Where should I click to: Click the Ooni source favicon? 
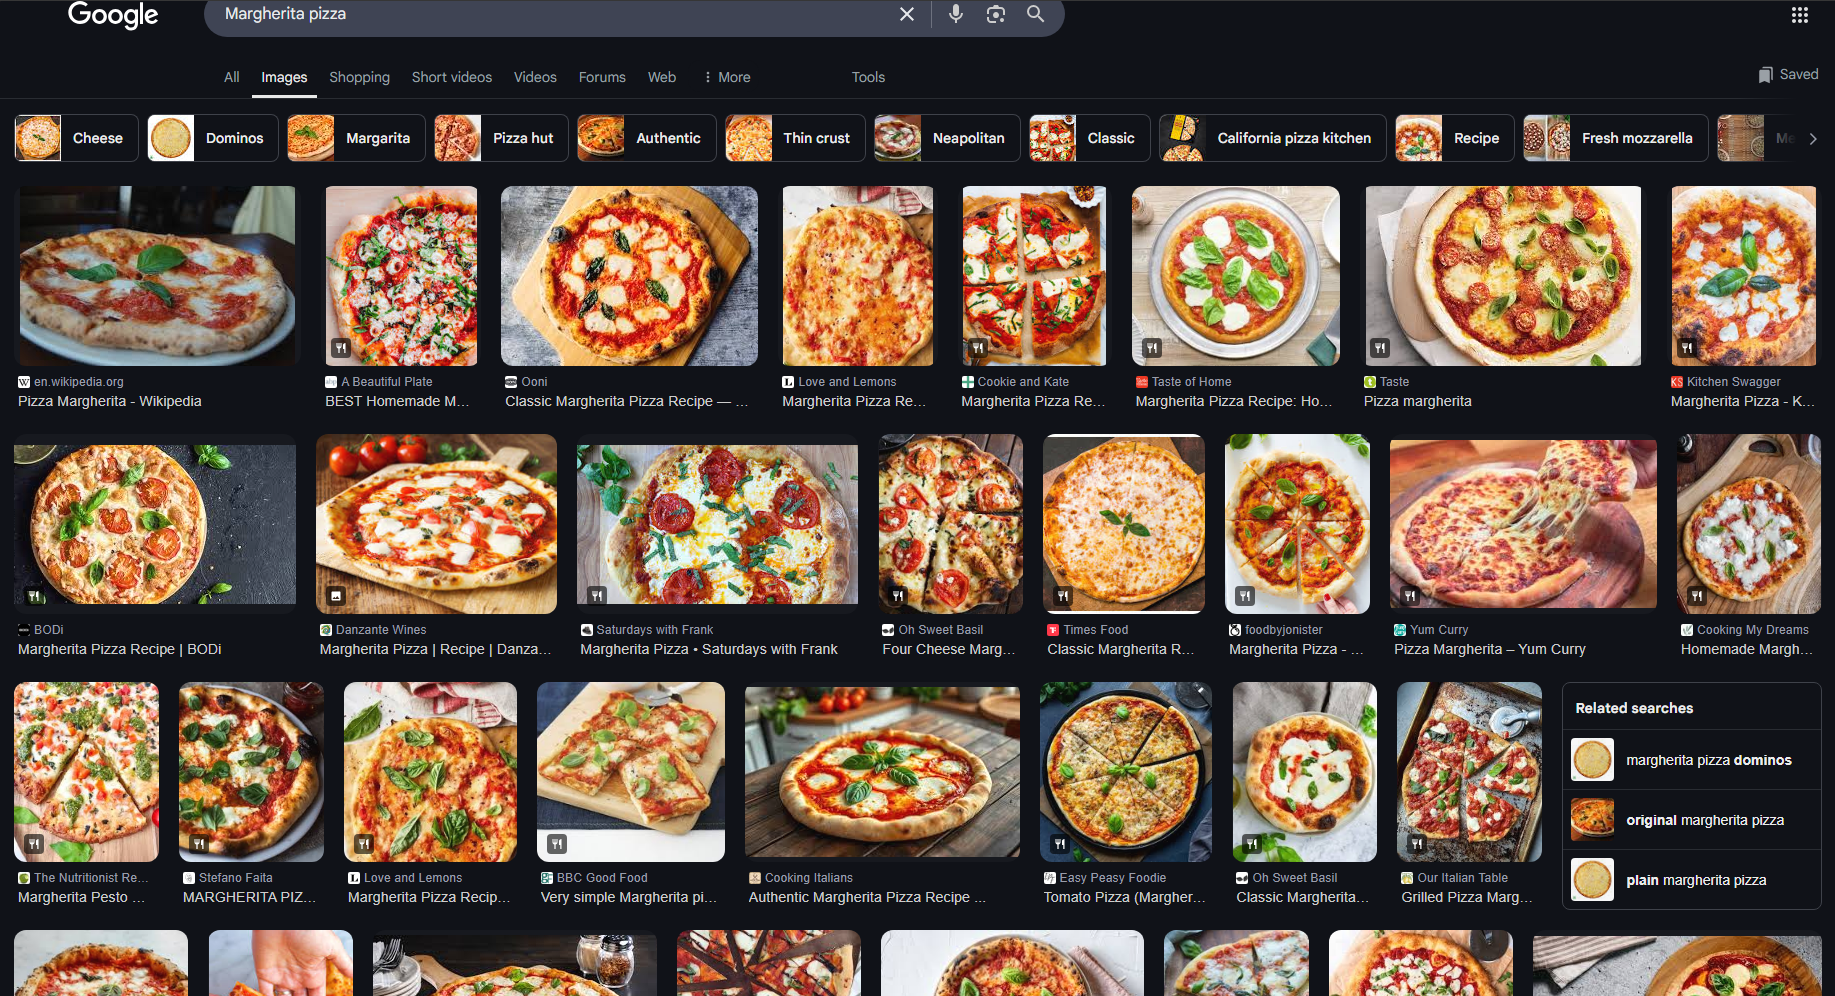(x=511, y=382)
